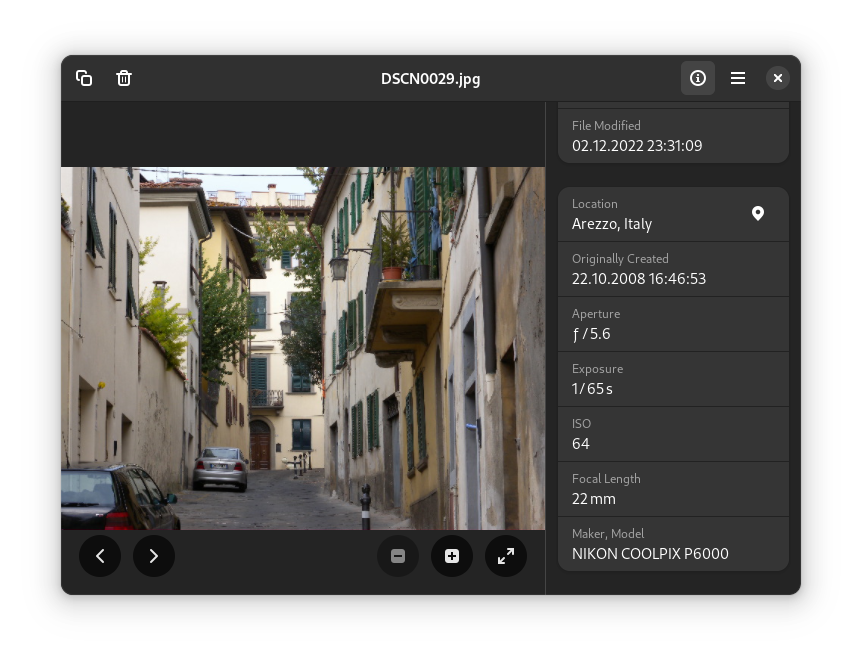862x662 pixels.
Task: Click the street photo in the viewer
Action: click(x=303, y=348)
